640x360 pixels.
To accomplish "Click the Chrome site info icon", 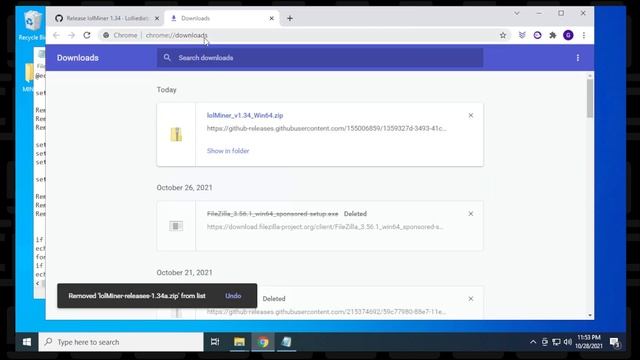I will (x=106, y=36).
